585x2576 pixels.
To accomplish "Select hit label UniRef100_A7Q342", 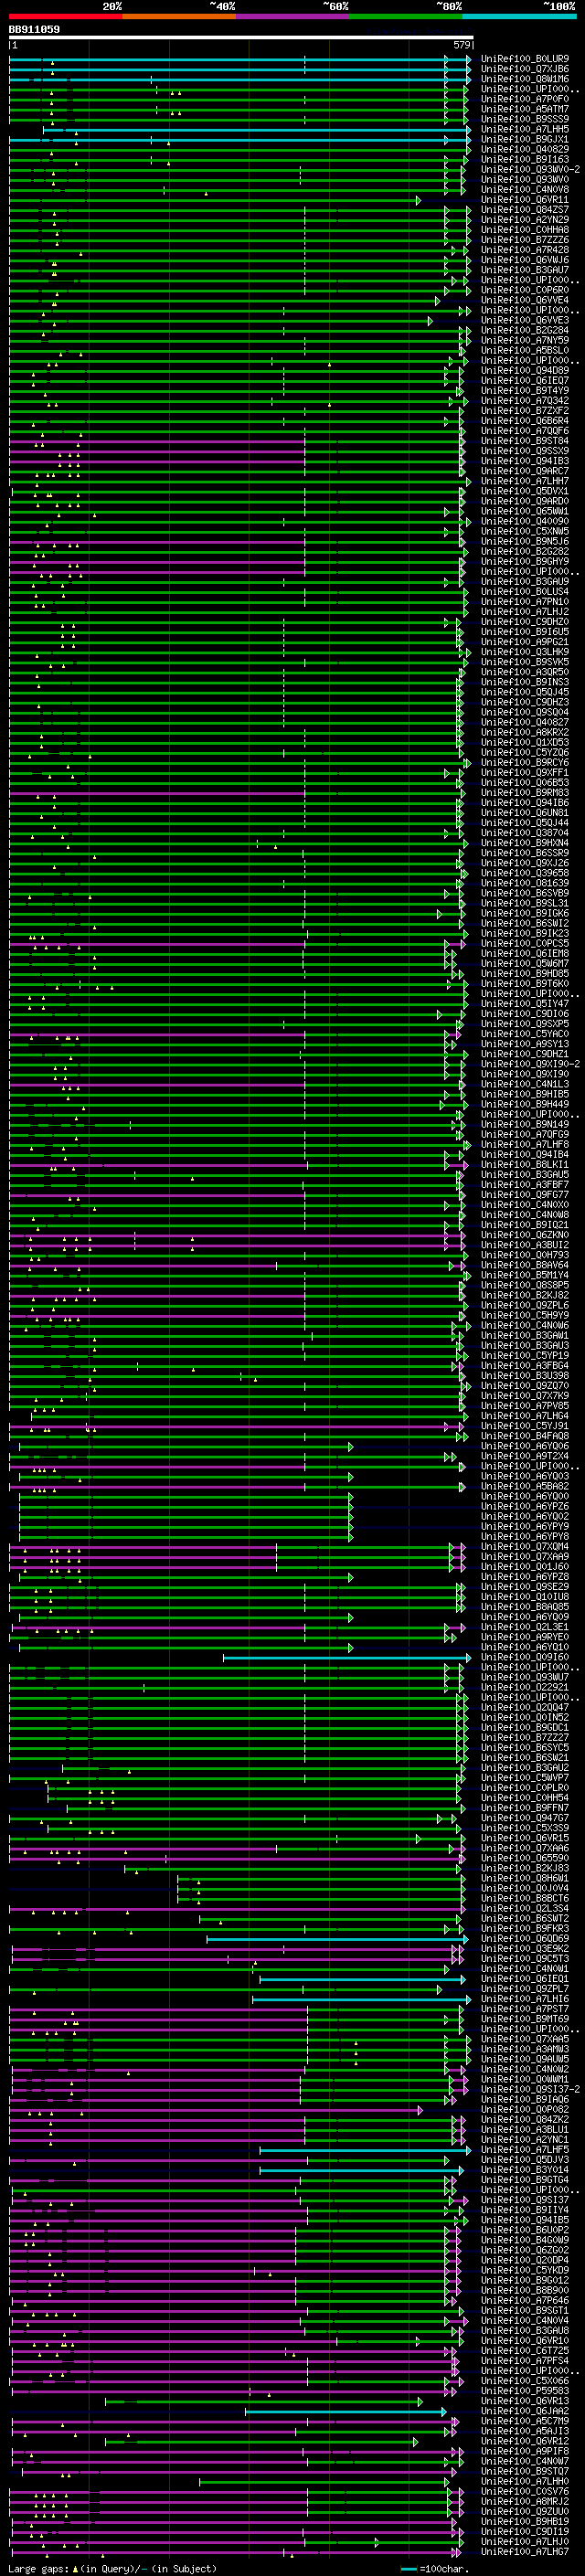I will (x=524, y=401).
